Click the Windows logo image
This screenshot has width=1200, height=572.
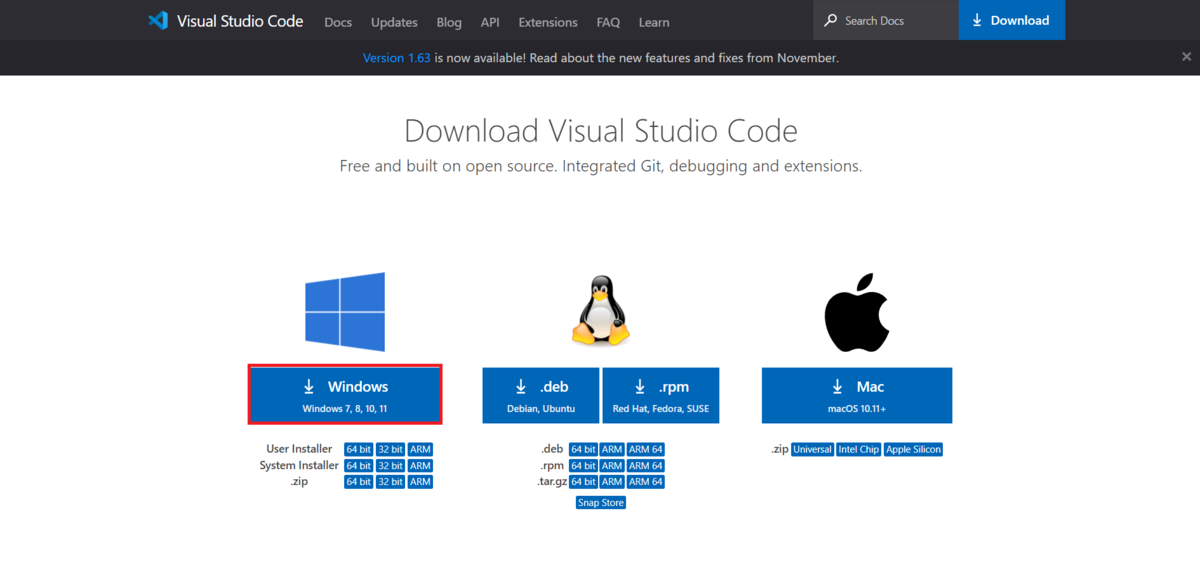345,312
